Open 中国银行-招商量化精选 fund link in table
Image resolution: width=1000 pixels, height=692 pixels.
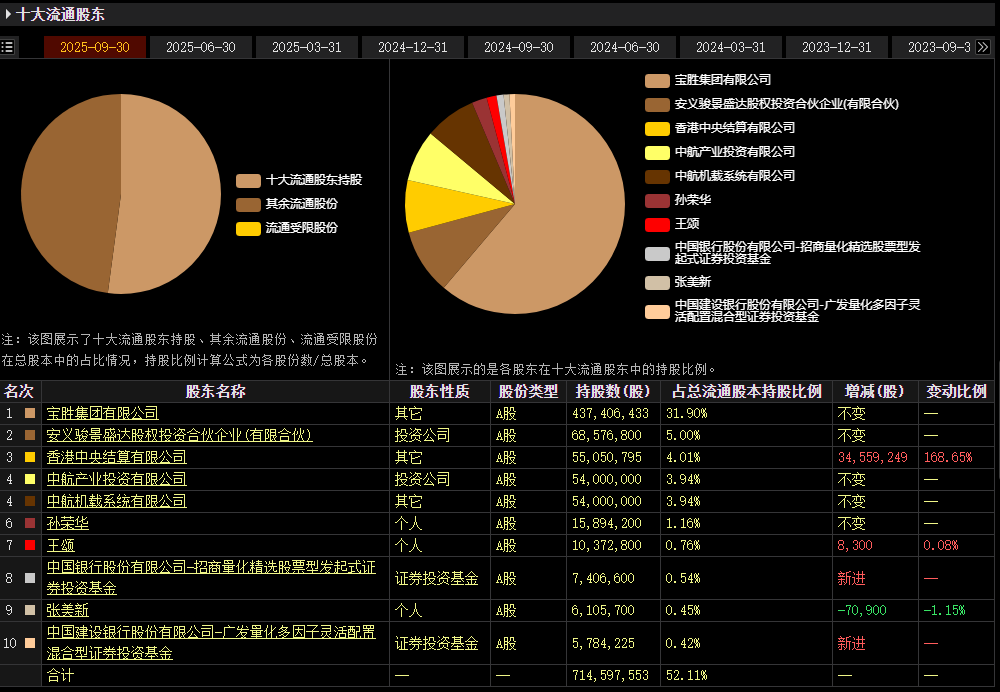(211, 578)
